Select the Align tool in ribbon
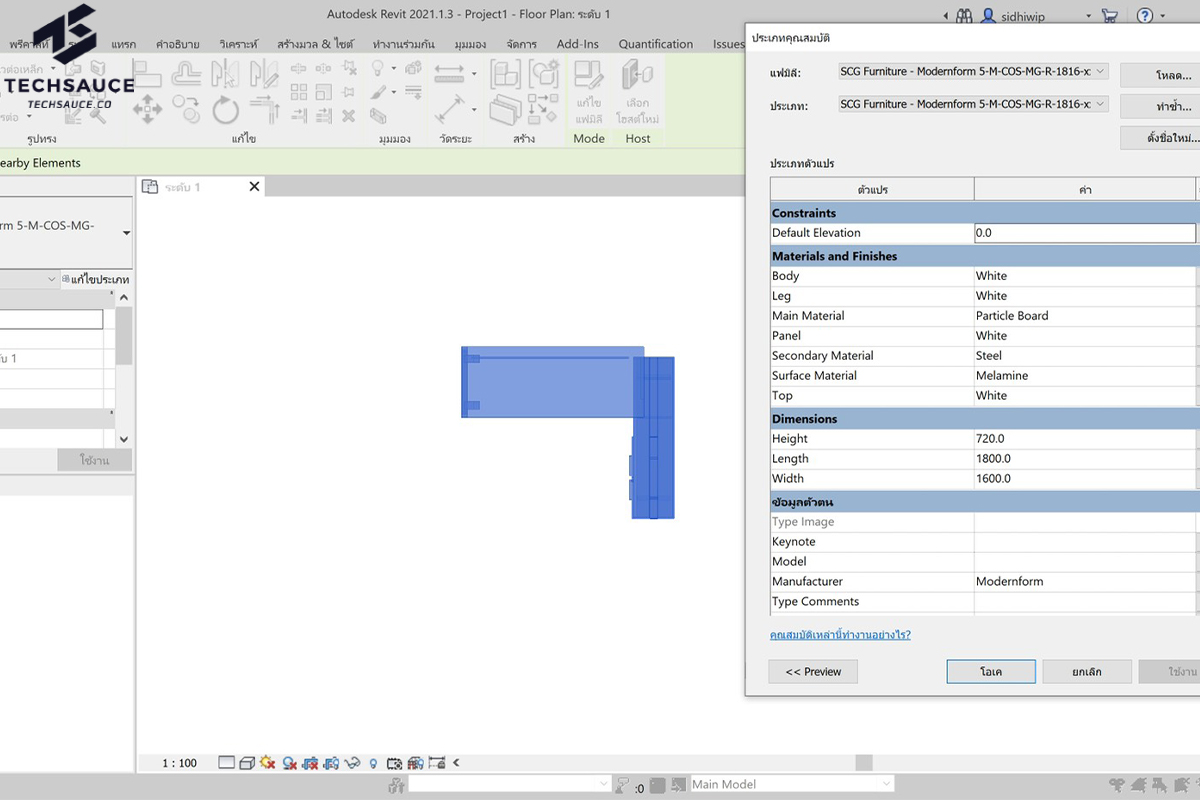 coord(148,72)
